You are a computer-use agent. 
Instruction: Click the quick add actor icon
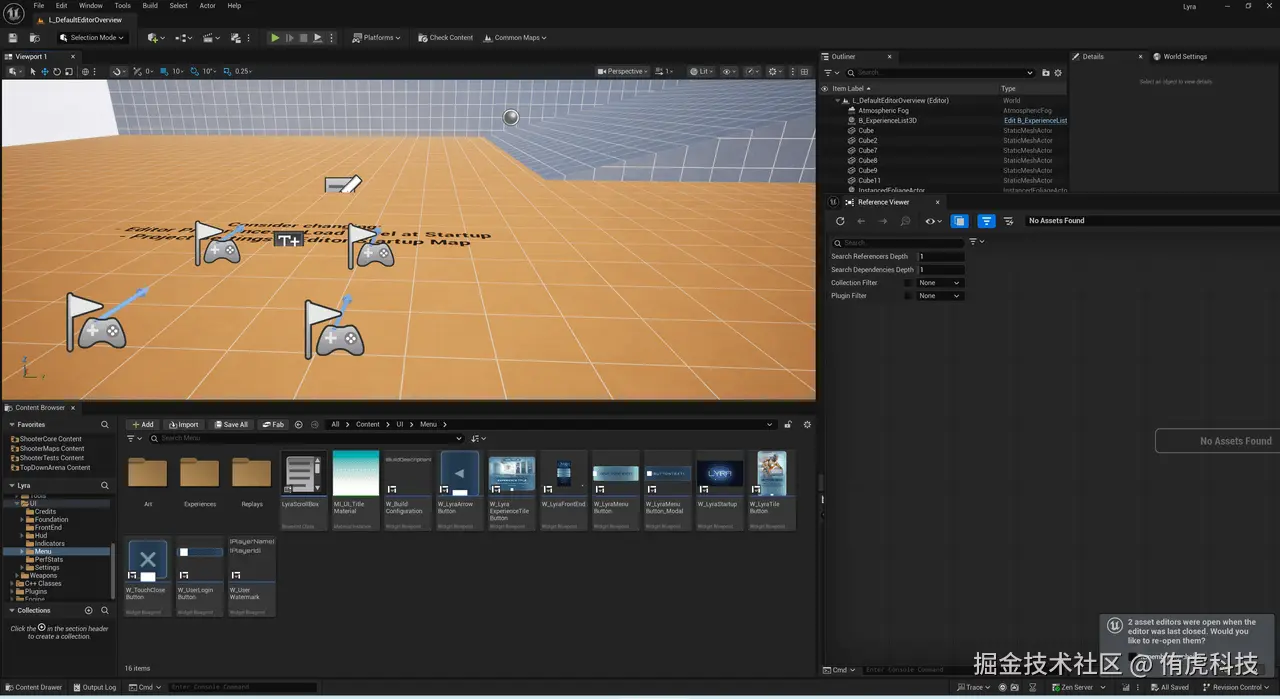click(x=154, y=38)
